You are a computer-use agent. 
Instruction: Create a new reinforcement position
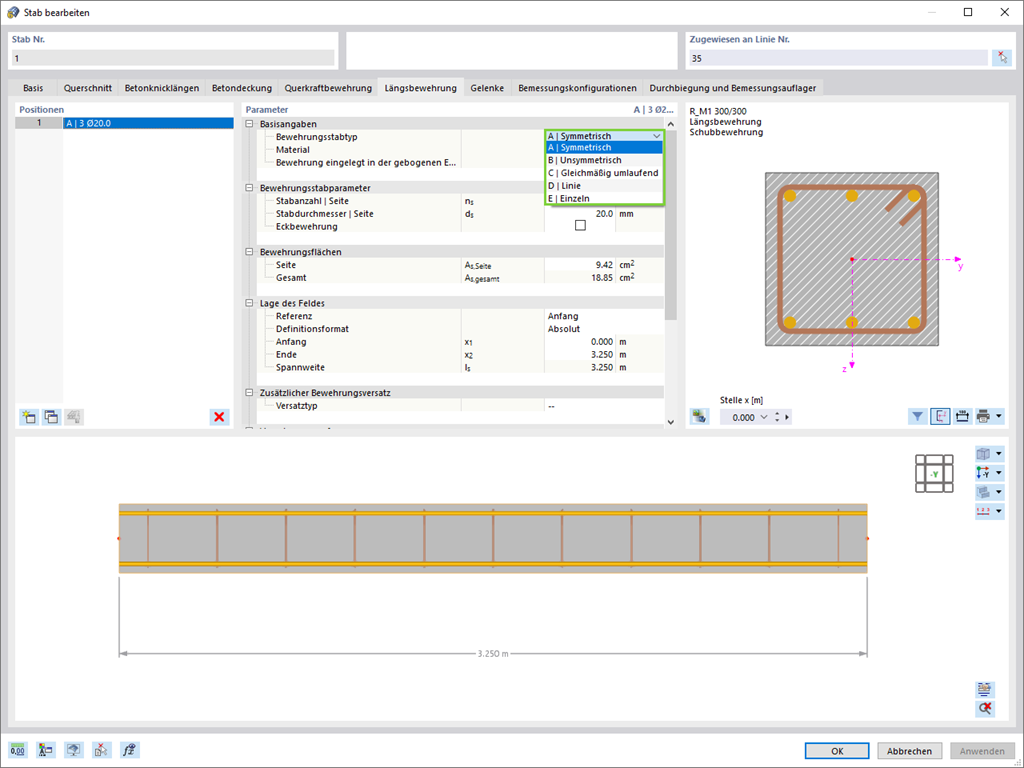point(29,417)
